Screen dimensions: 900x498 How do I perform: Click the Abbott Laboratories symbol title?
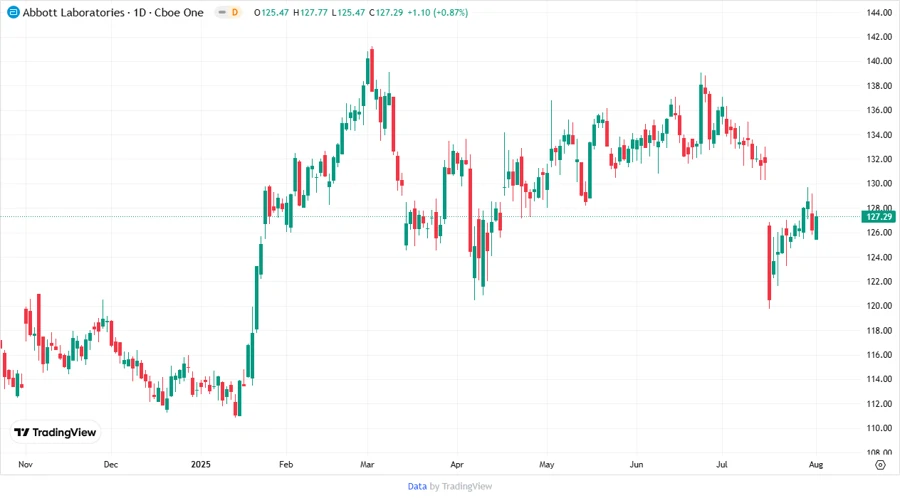click(x=113, y=12)
